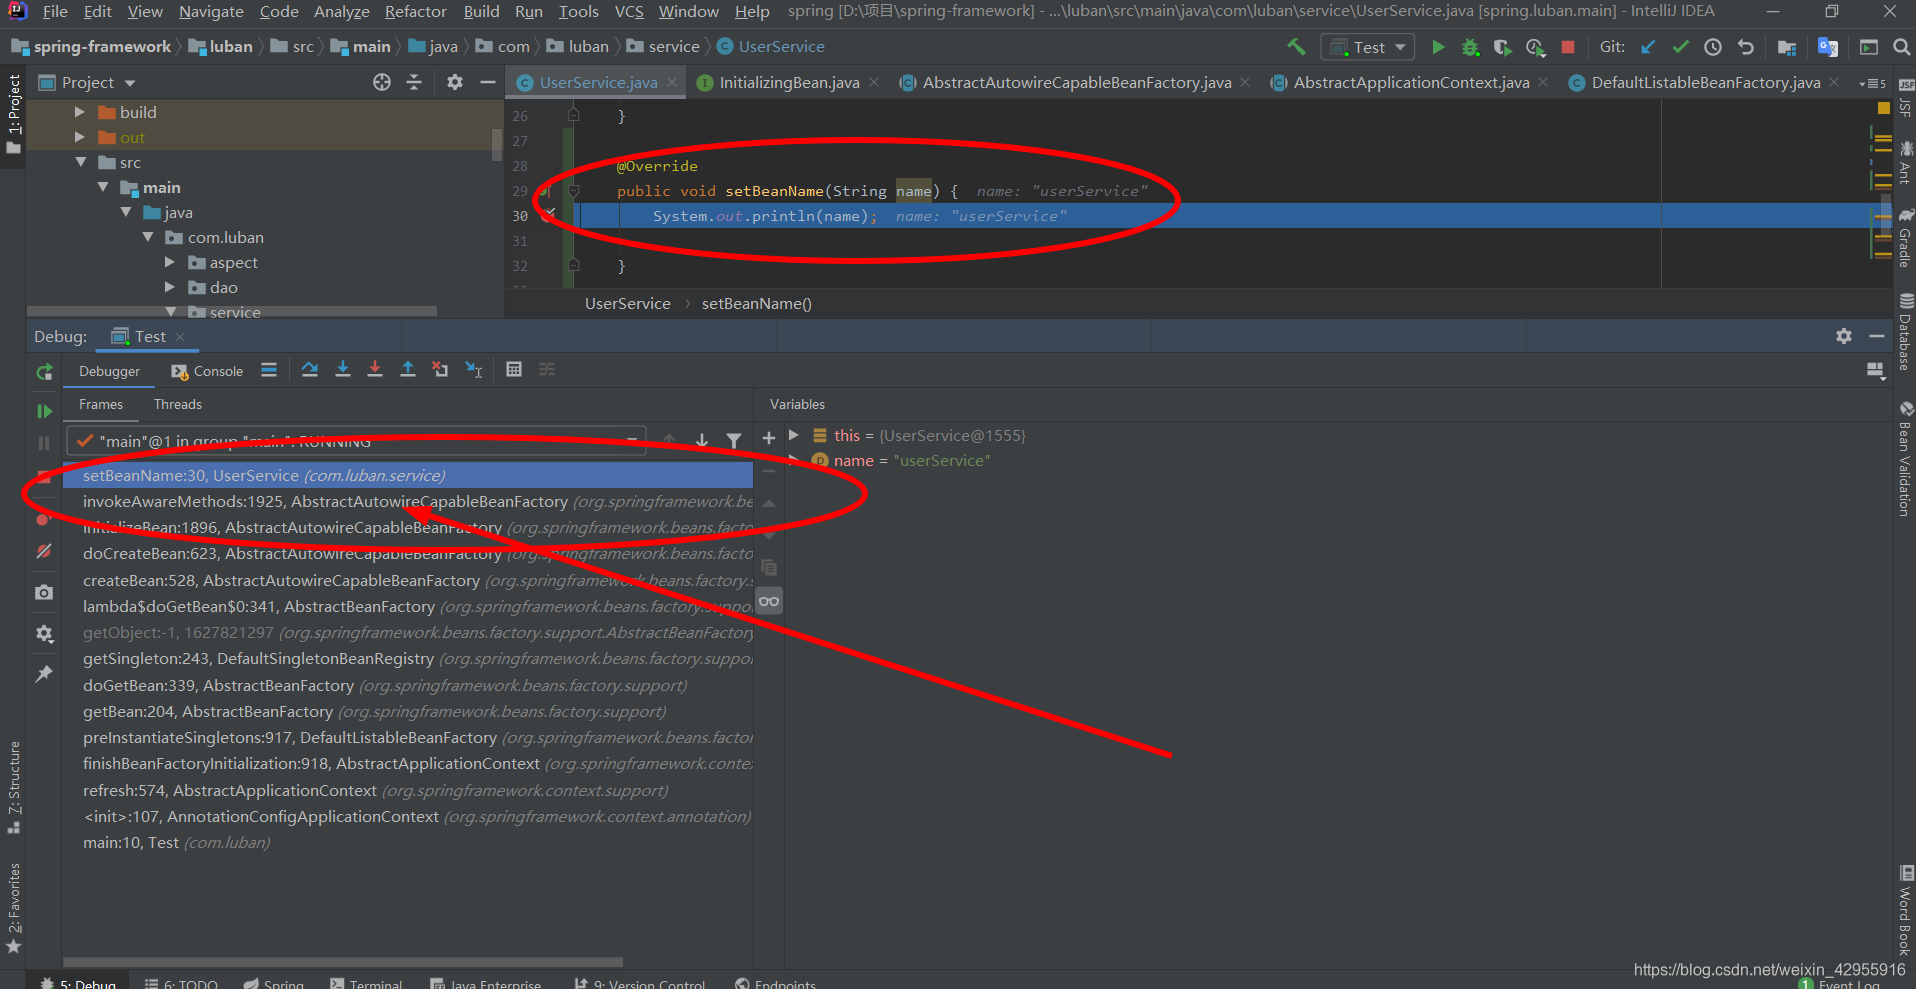Update project from Git with the blue arrow
This screenshot has width=1916, height=989.
(1649, 47)
